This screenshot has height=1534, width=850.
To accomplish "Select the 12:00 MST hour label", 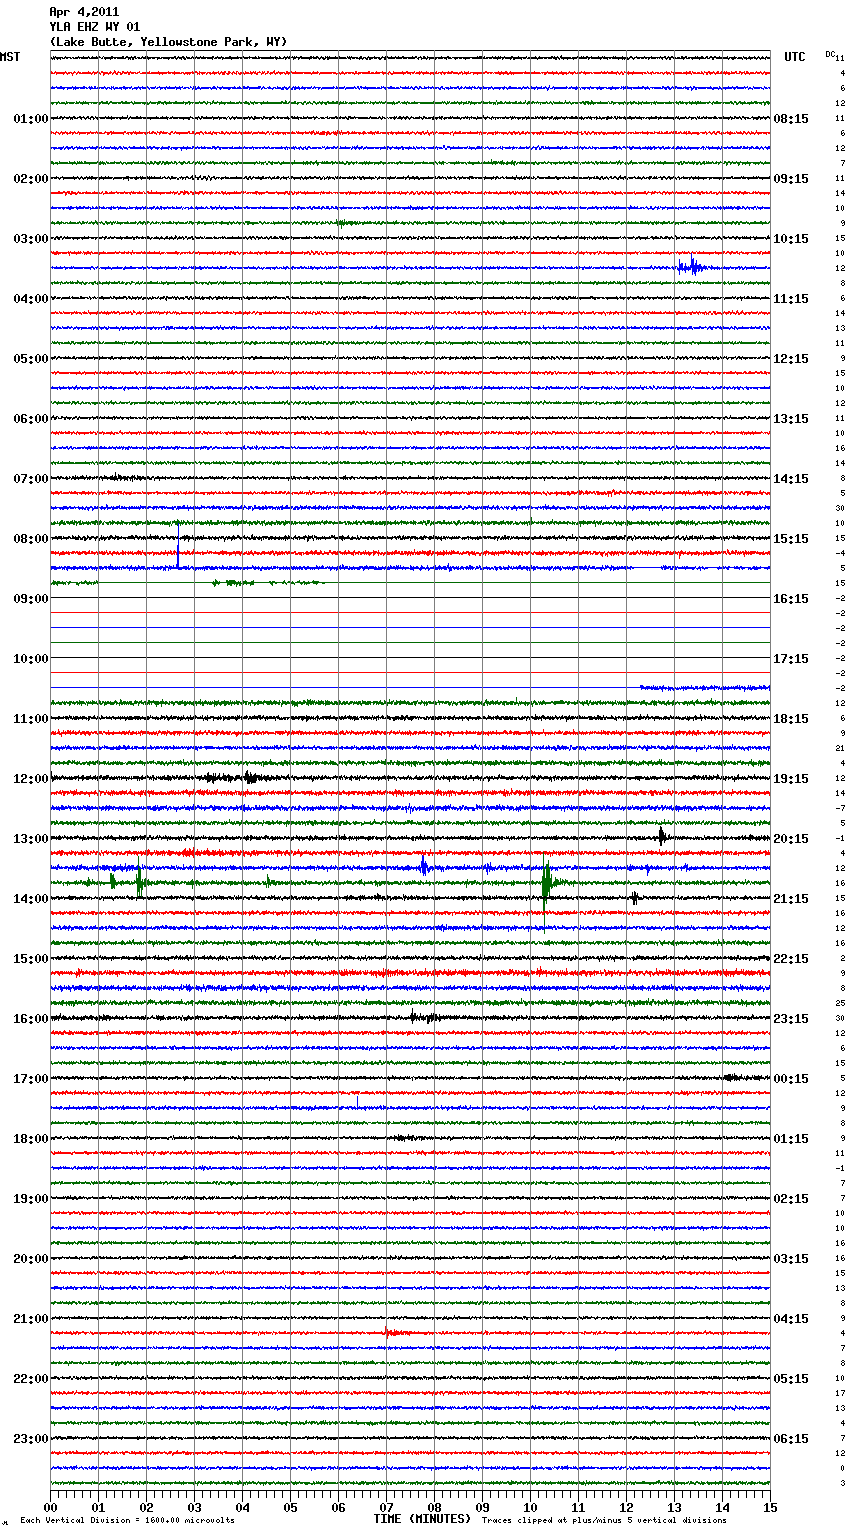I will click(30, 779).
